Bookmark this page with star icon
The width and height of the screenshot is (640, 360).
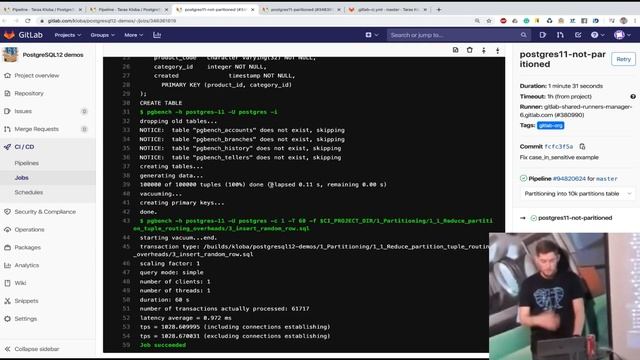click(x=489, y=21)
